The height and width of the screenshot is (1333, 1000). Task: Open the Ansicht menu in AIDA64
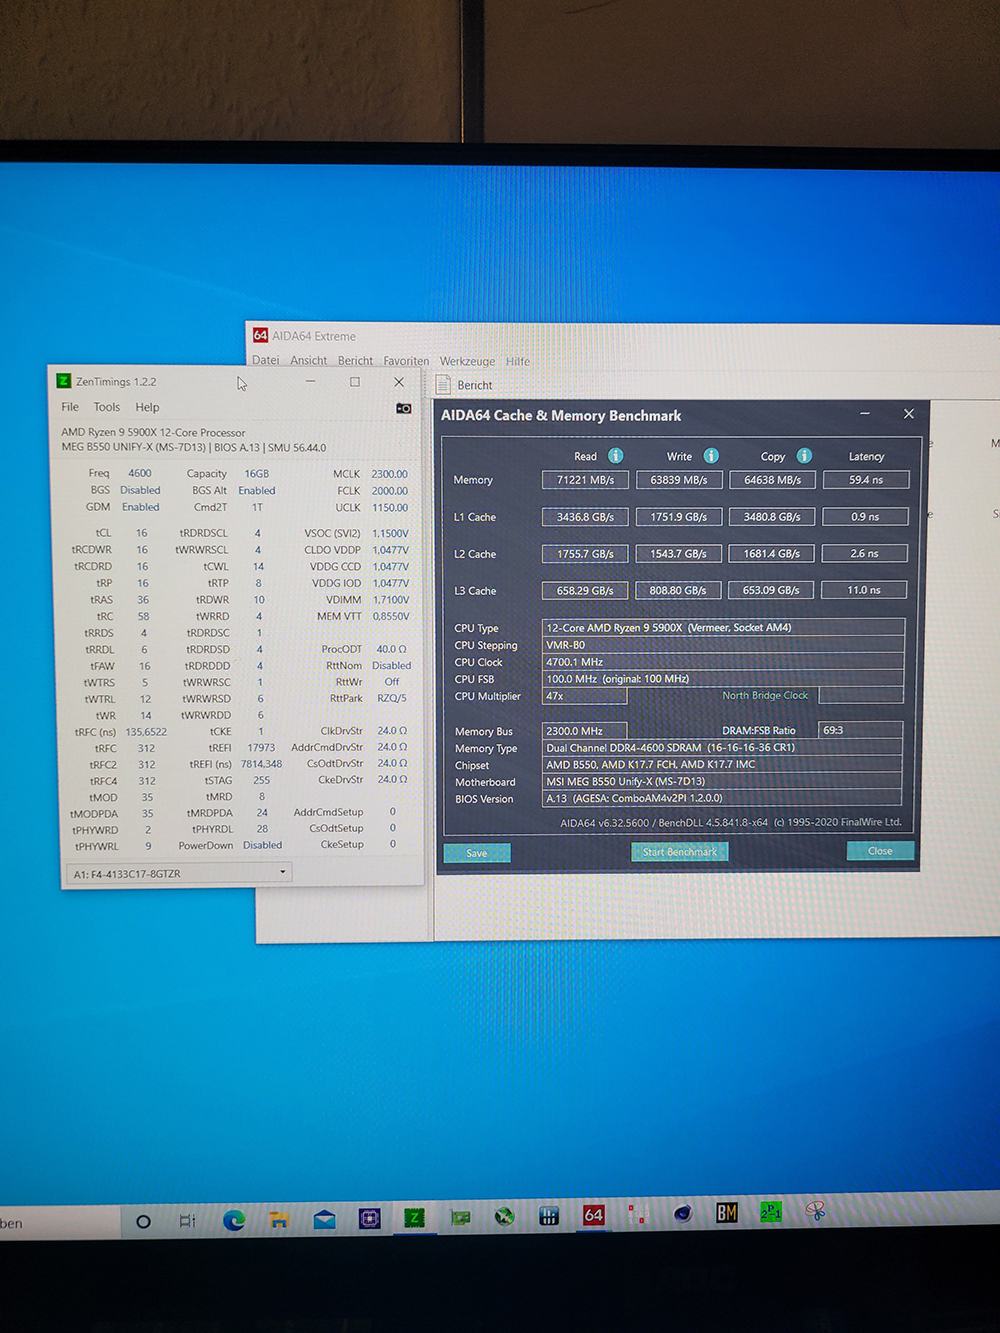(309, 360)
